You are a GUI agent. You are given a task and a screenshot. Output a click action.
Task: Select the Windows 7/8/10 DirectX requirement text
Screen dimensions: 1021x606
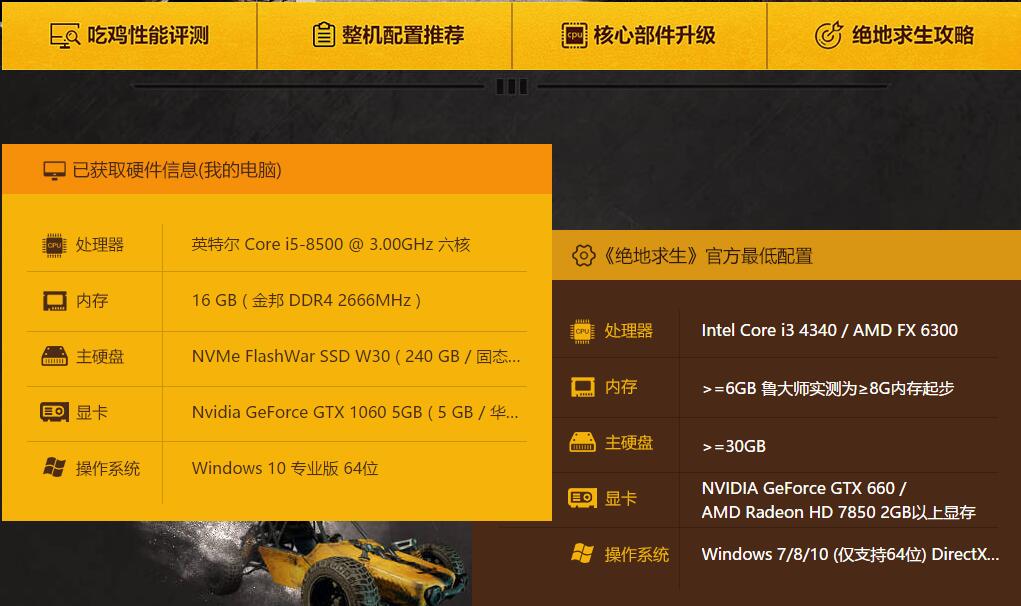point(850,555)
